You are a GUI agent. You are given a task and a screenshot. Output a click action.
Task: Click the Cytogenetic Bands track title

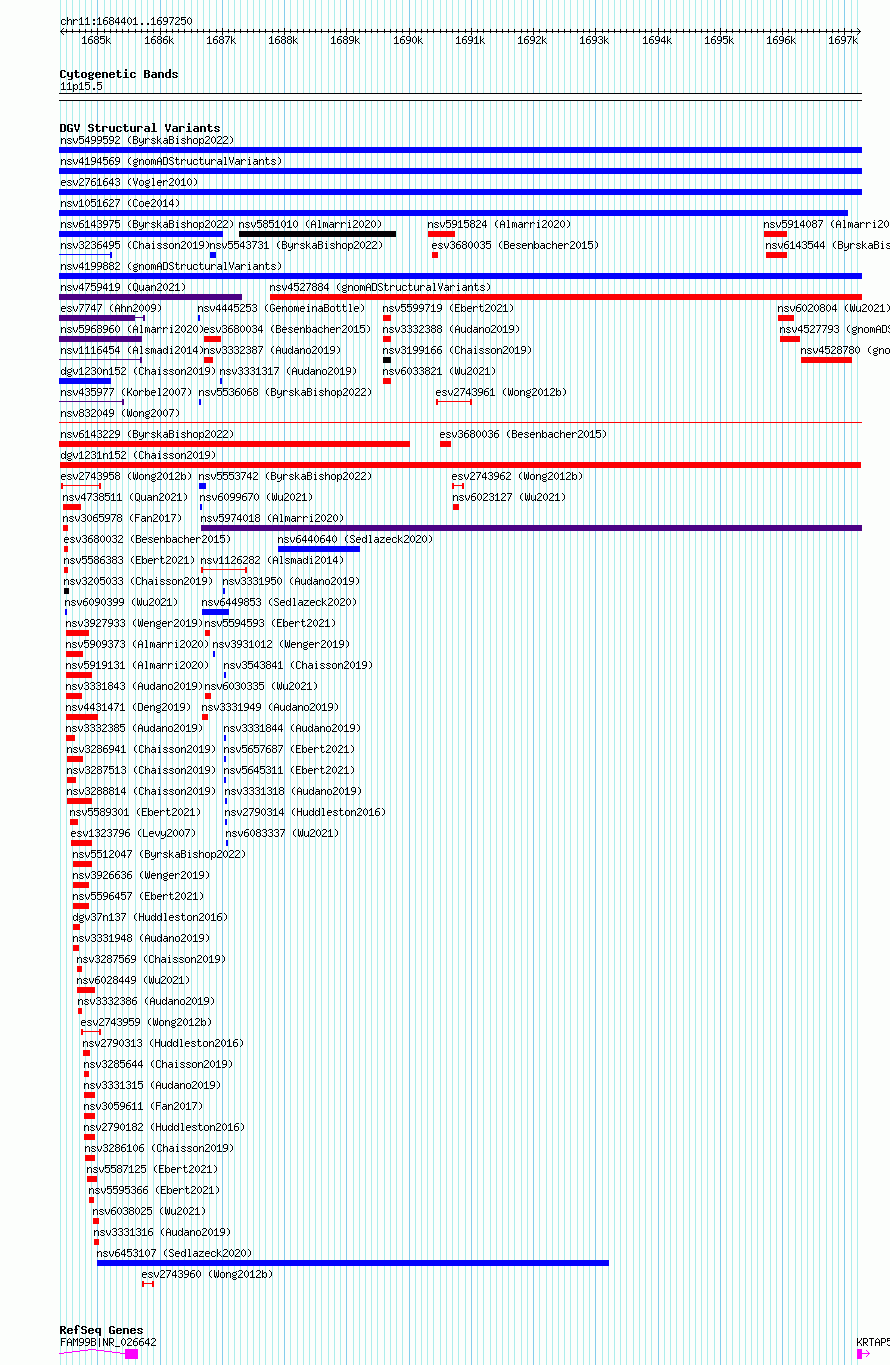[x=119, y=74]
